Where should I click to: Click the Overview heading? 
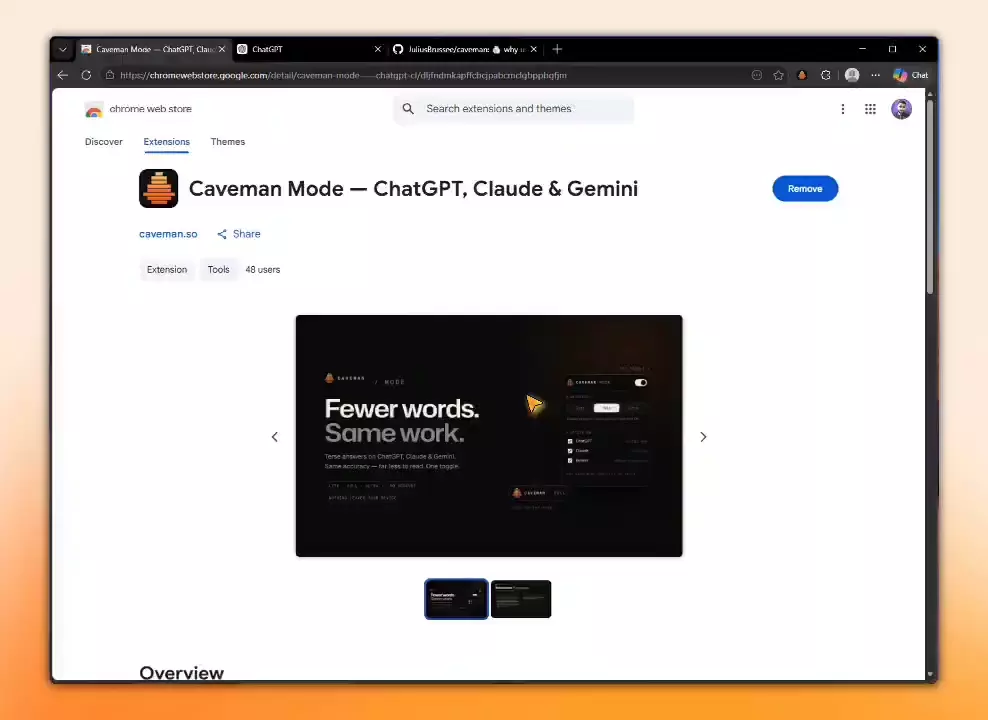point(181,672)
